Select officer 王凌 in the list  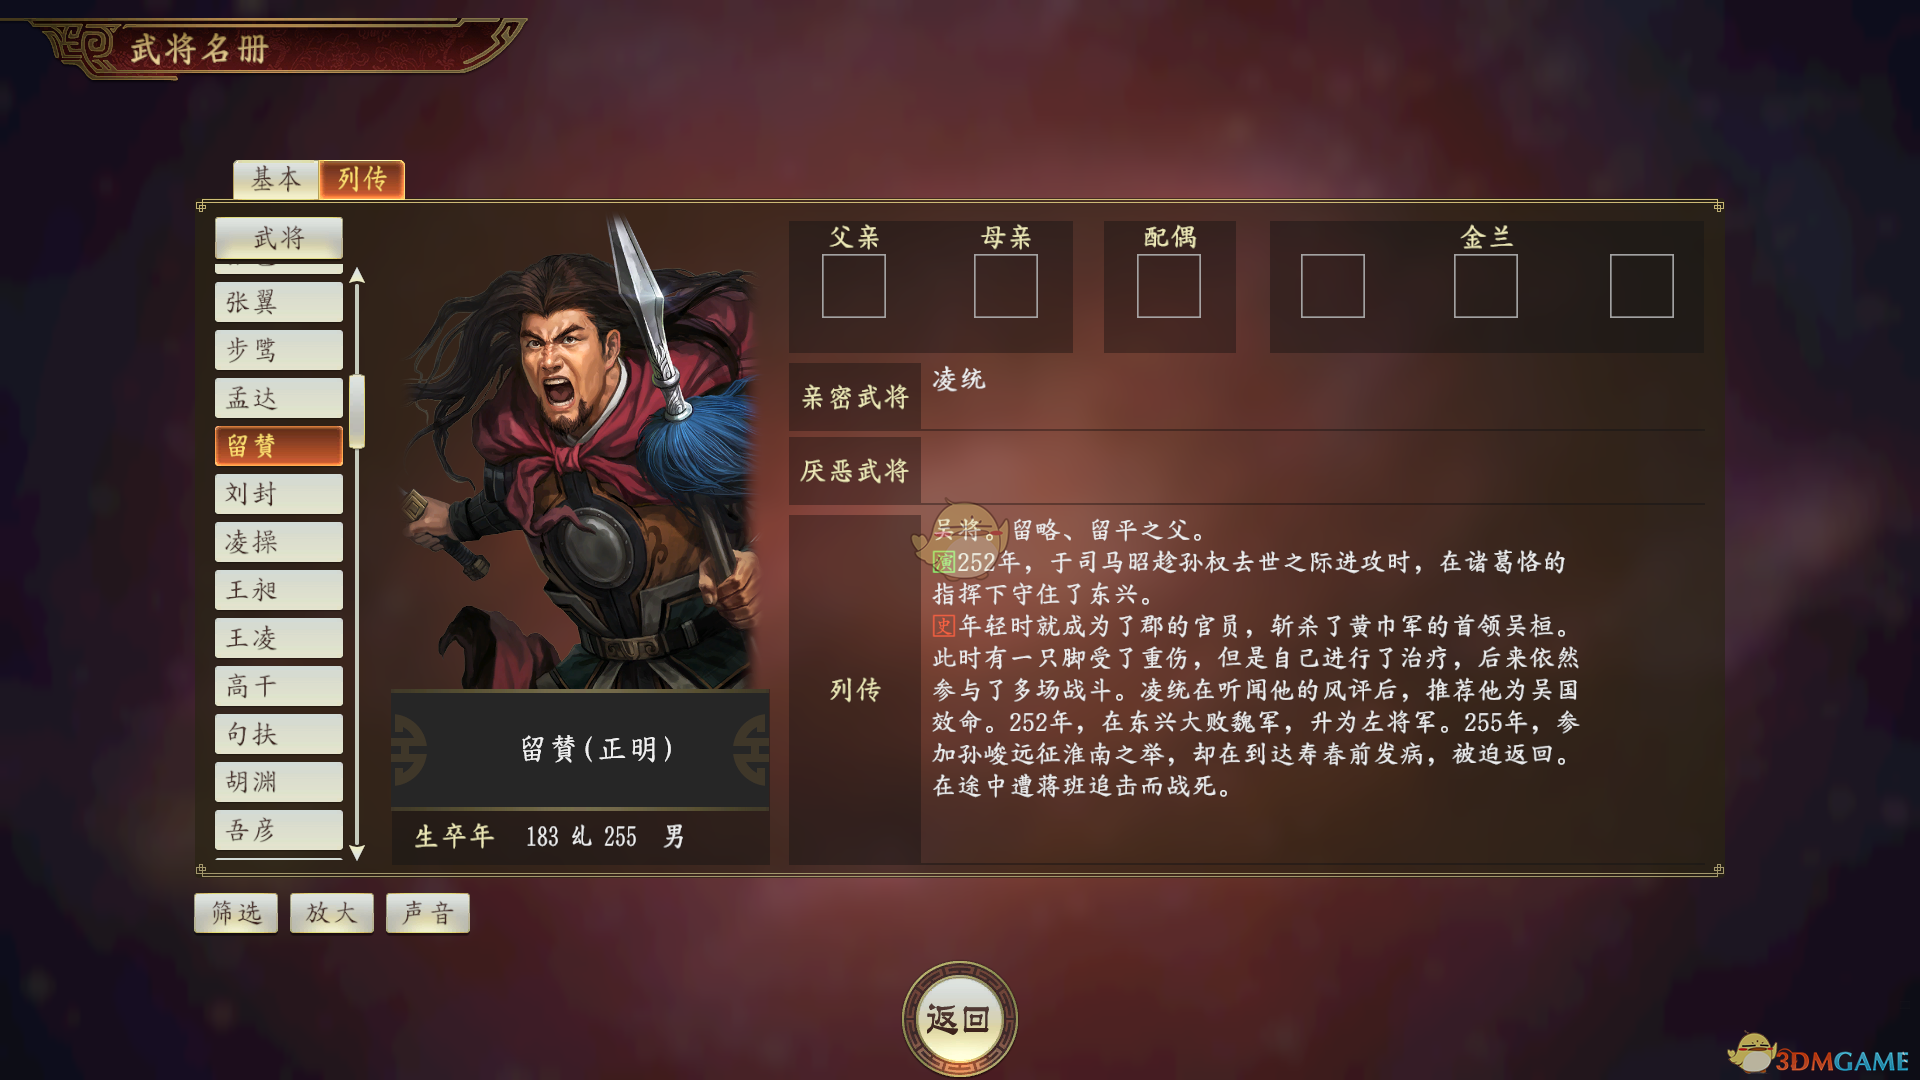(x=279, y=638)
